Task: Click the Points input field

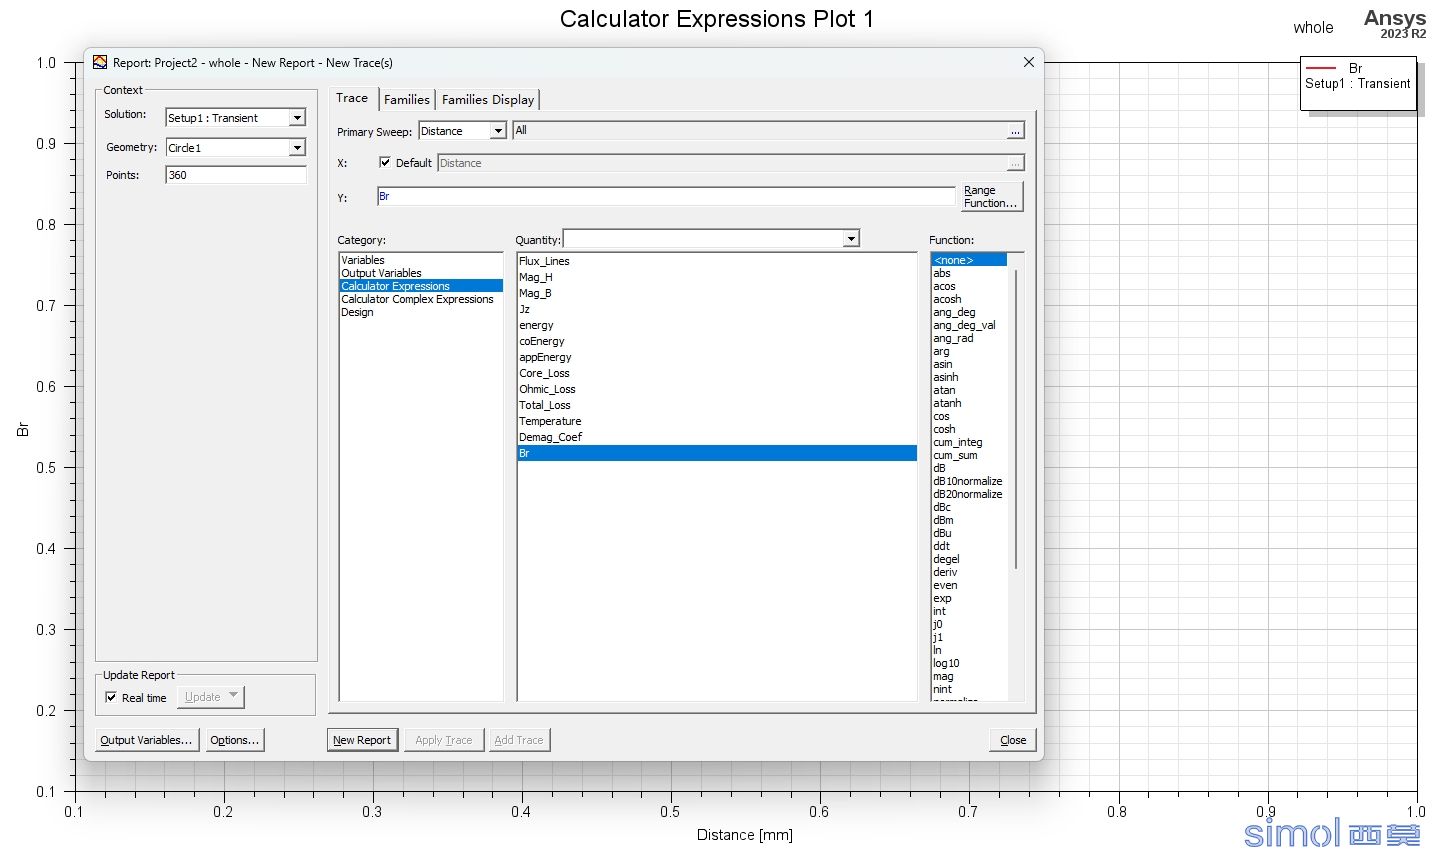Action: tap(236, 175)
